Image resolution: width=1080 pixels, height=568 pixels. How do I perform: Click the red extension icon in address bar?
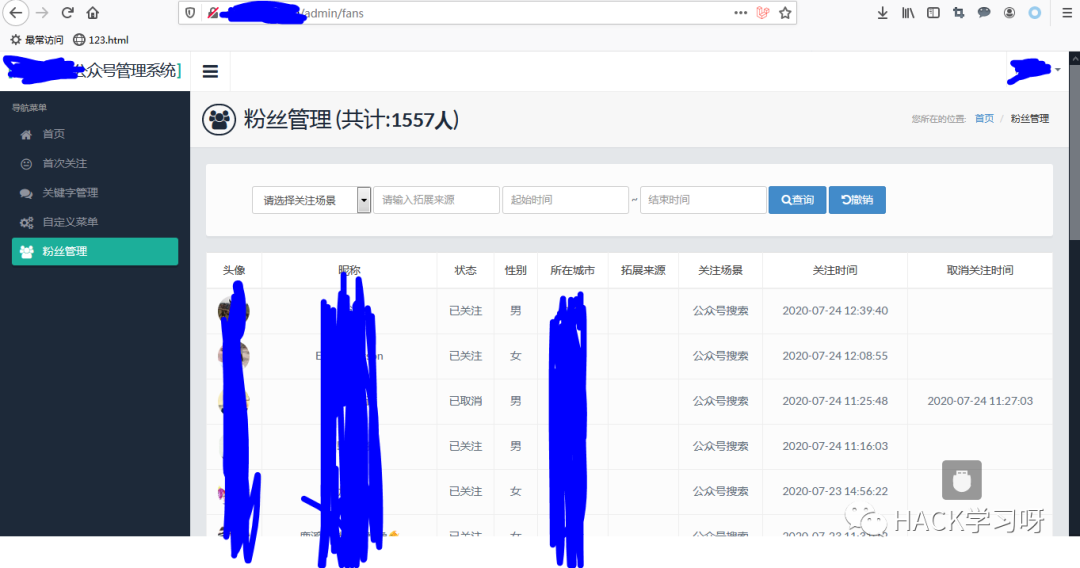click(762, 12)
